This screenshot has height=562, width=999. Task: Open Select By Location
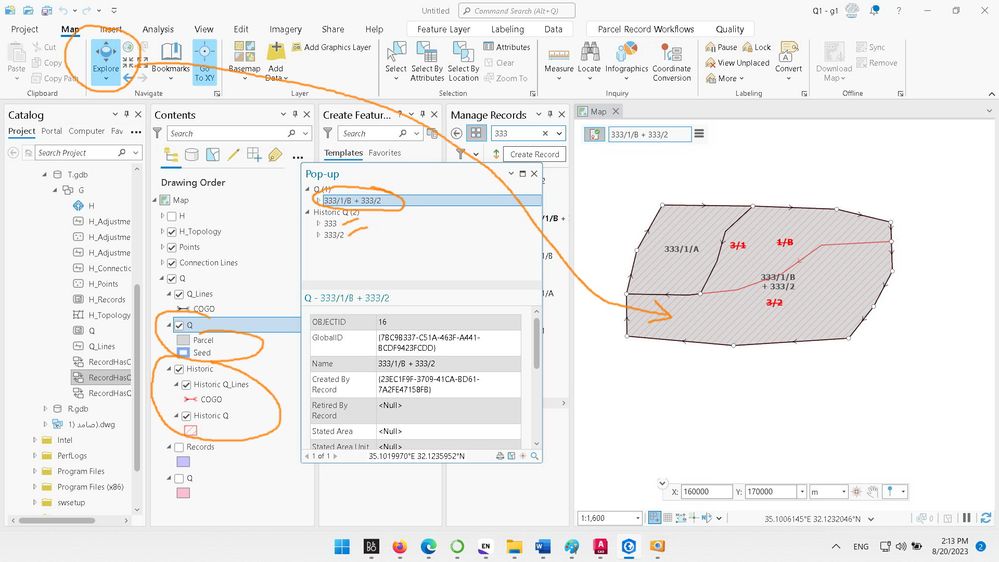point(463,61)
